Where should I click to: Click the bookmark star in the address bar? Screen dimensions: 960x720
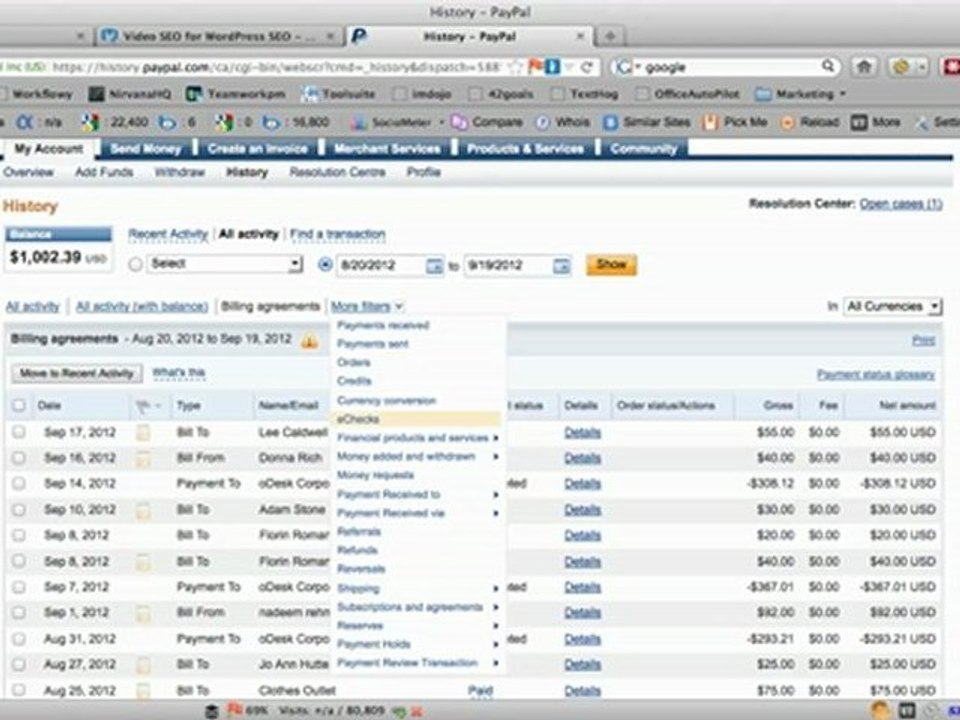click(x=515, y=67)
